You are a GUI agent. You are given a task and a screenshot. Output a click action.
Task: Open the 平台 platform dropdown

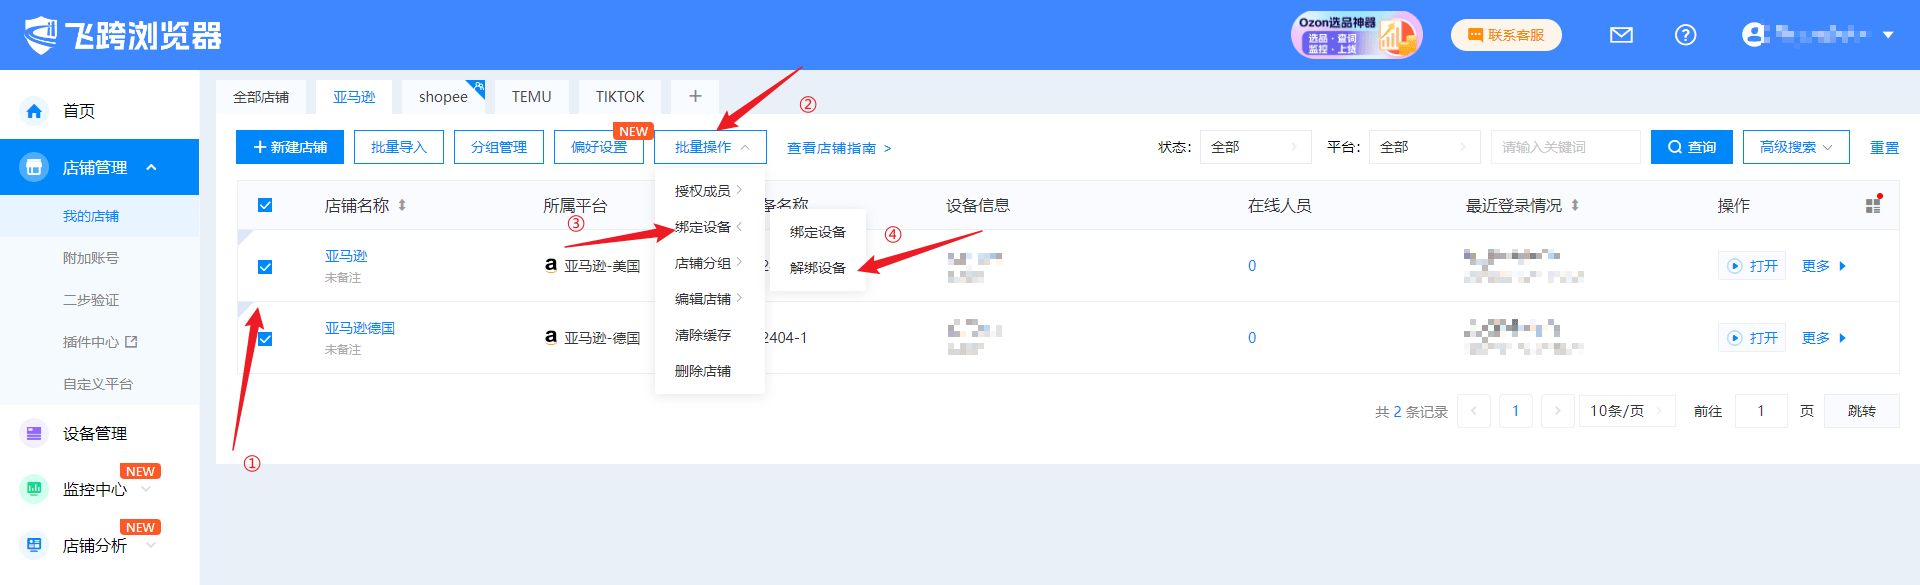click(1424, 147)
